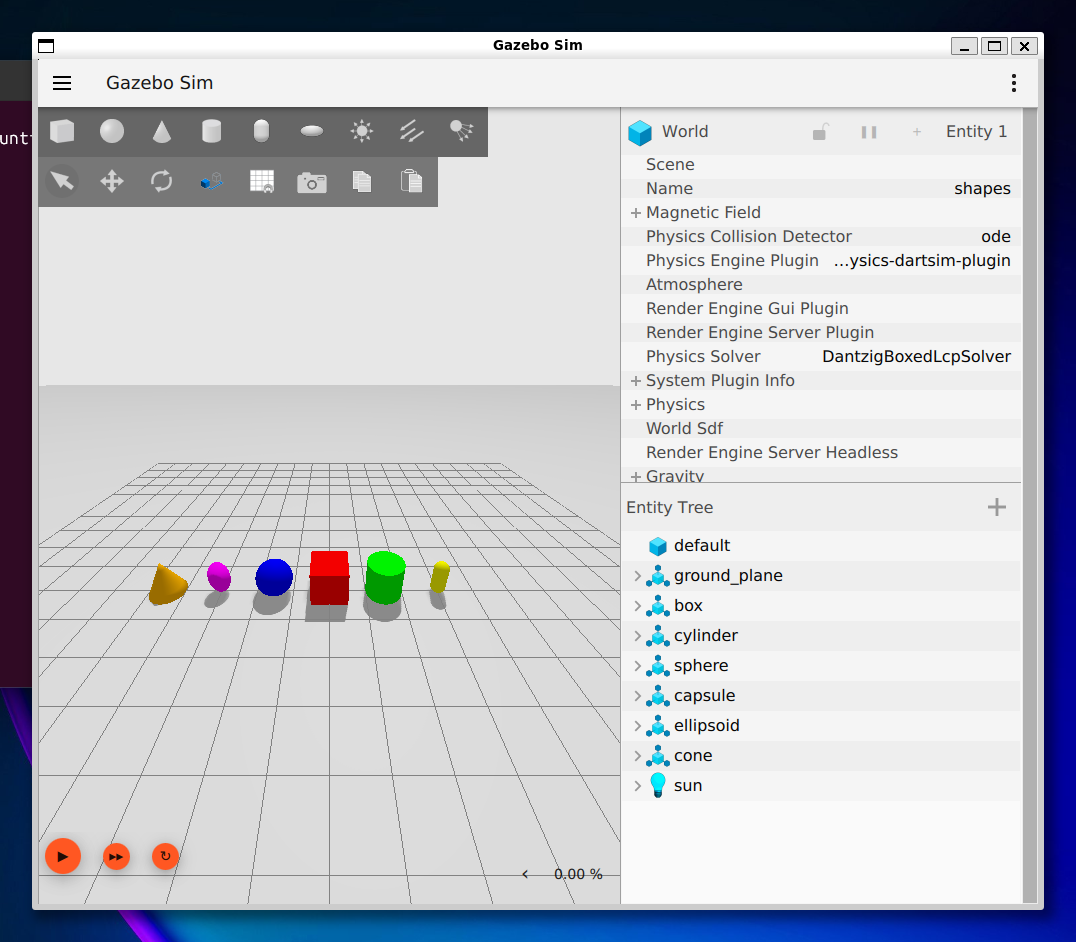Viewport: 1076px width, 942px height.
Task: Open the grid configuration tool
Action: pos(261,181)
